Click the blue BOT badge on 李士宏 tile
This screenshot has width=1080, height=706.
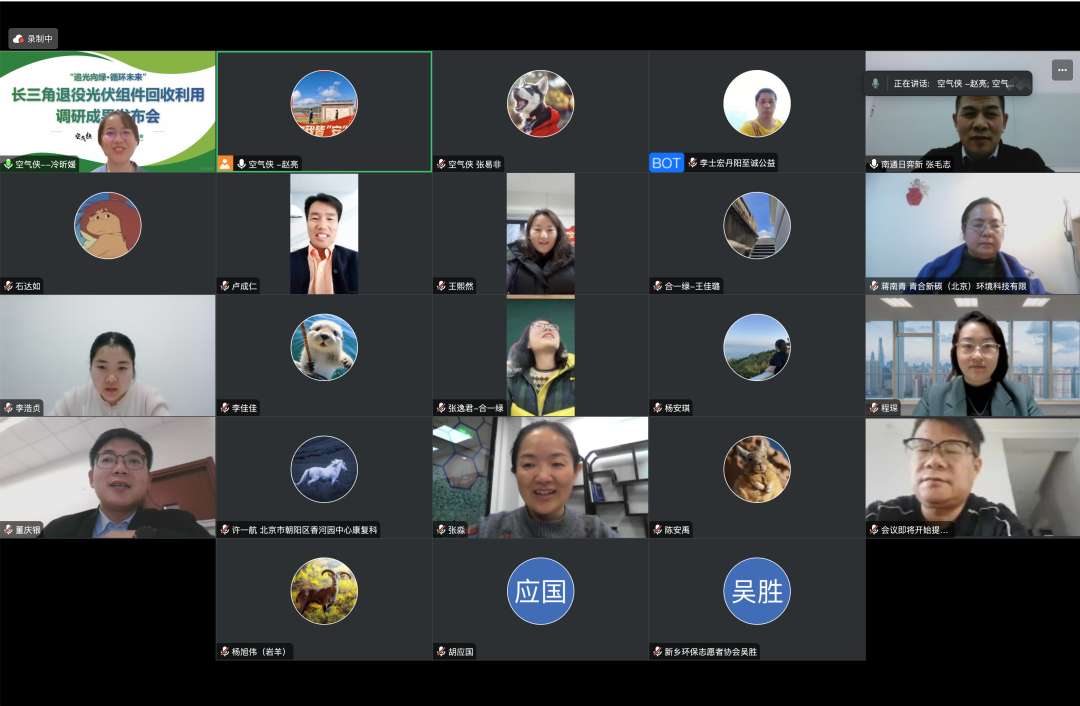[x=666, y=163]
